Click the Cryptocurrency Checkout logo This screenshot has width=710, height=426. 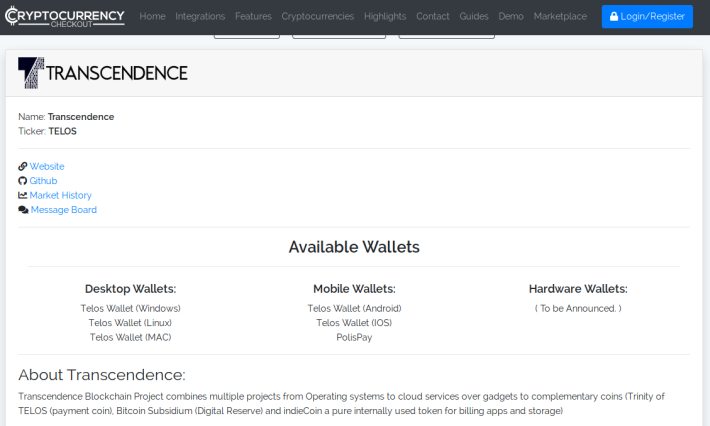pyautogui.click(x=64, y=17)
